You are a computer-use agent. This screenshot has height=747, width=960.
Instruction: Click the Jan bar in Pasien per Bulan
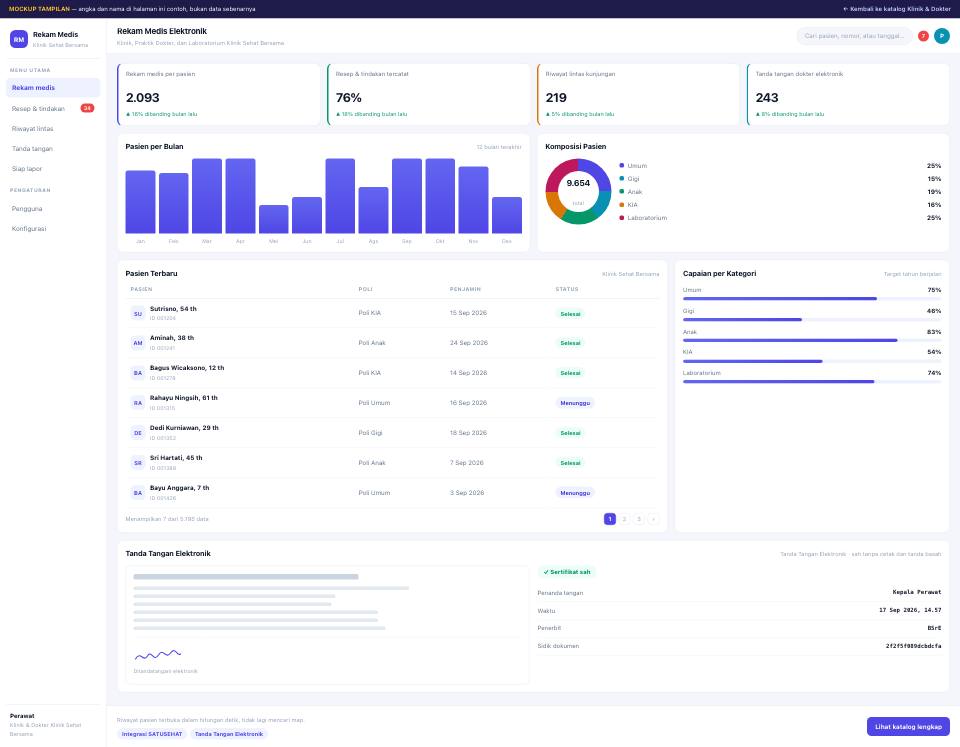click(140, 202)
